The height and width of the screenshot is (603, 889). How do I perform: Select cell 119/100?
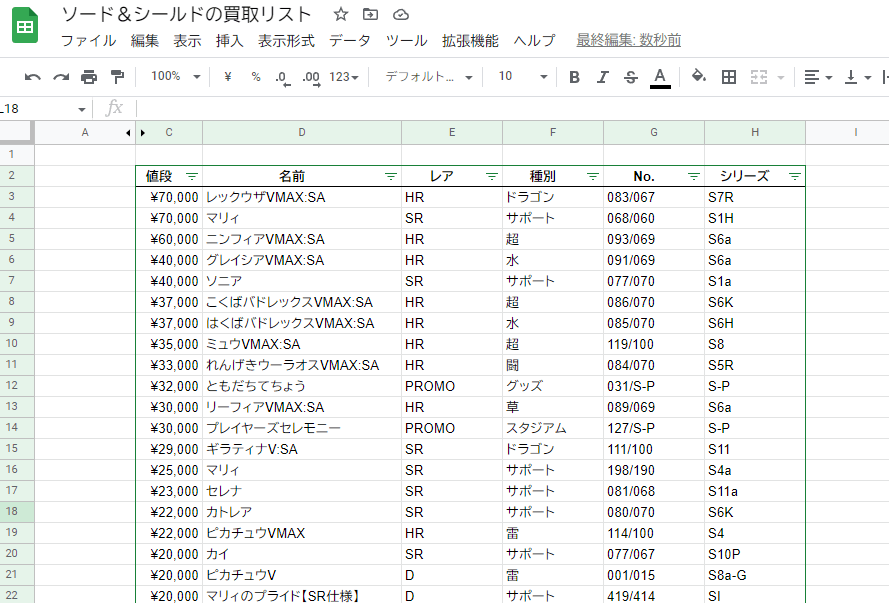point(654,344)
